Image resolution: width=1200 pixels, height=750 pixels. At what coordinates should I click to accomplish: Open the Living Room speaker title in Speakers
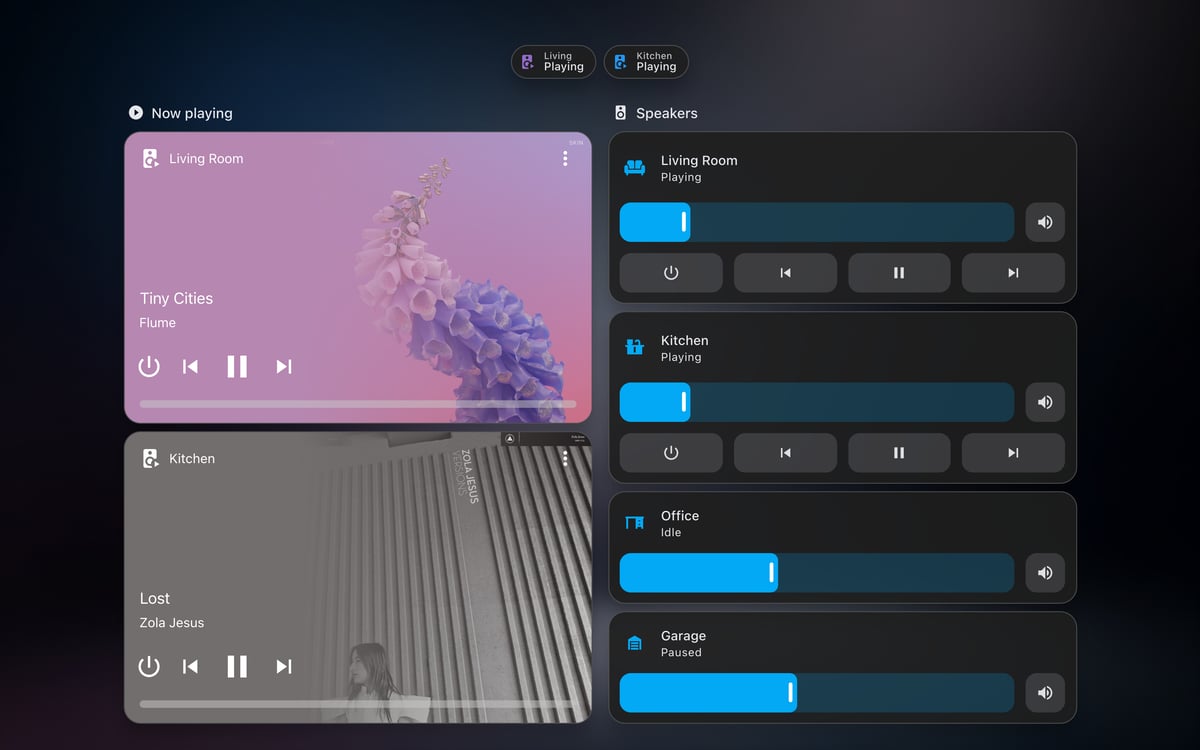(699, 160)
